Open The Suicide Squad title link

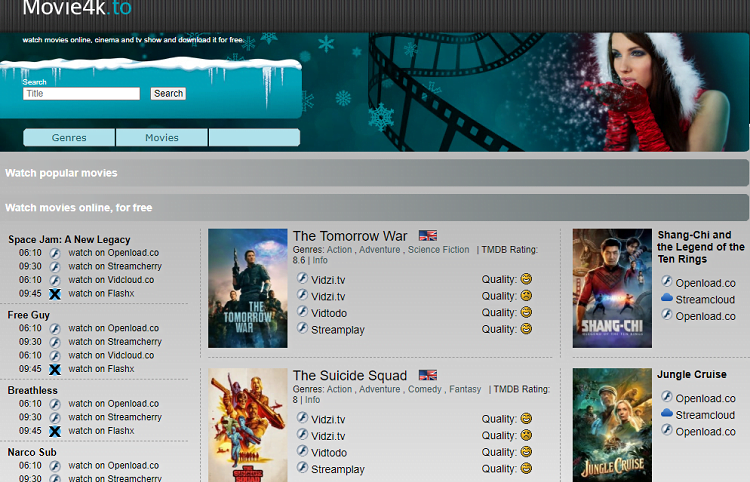point(350,376)
